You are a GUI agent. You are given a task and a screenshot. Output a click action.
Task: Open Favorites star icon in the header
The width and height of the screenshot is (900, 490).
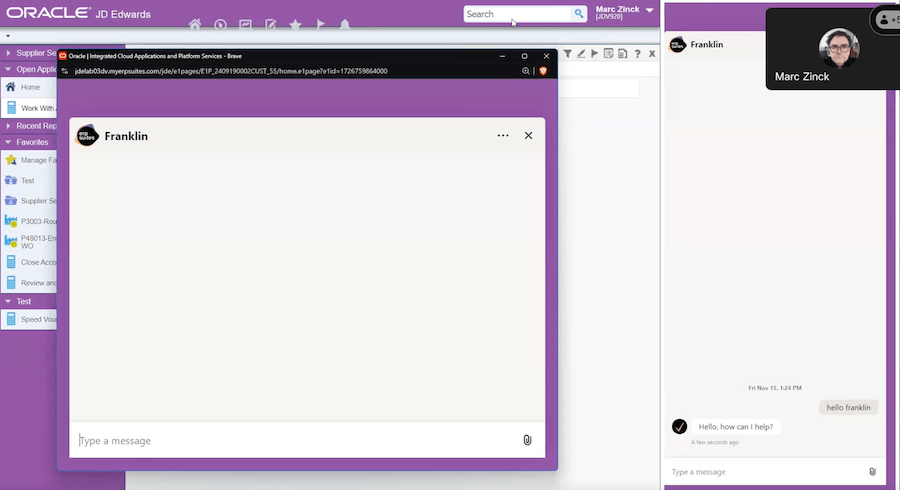[x=296, y=24]
